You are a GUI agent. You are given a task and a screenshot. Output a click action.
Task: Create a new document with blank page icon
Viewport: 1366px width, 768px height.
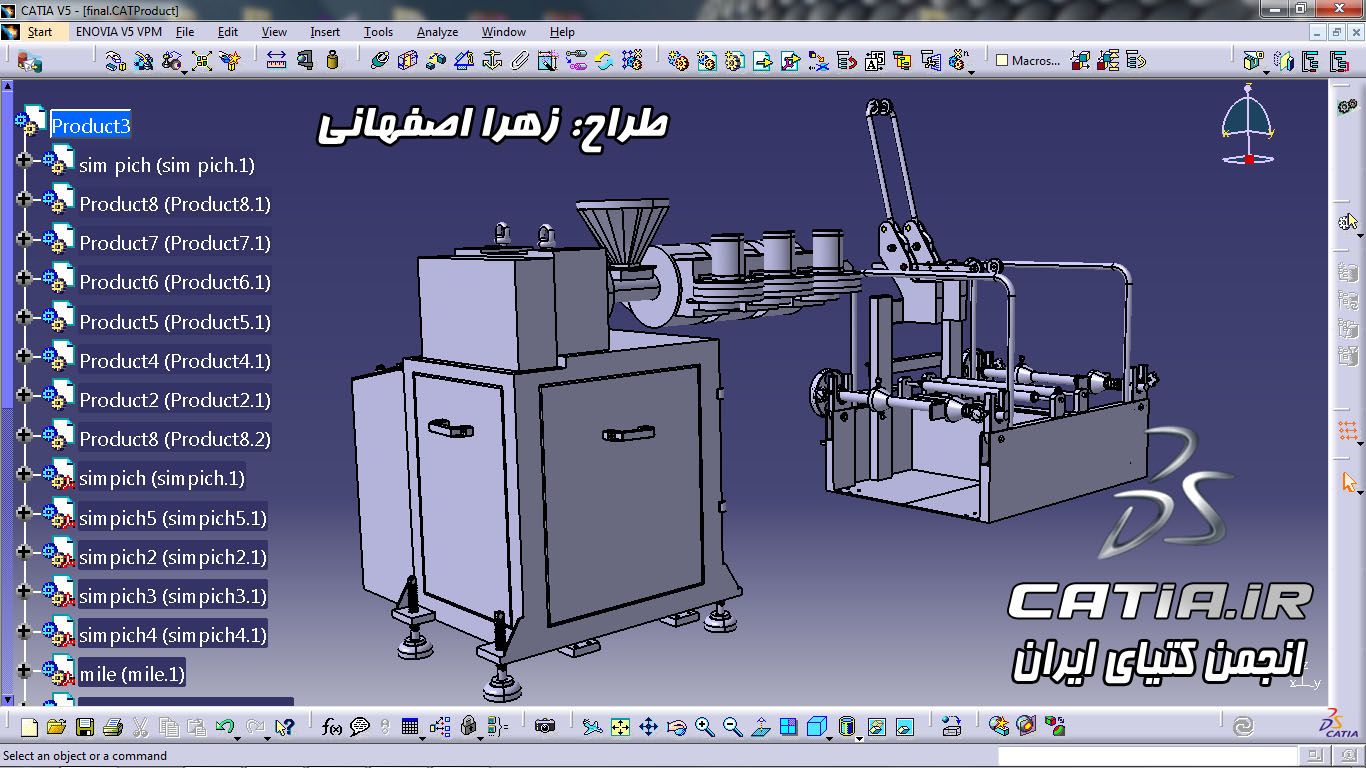(29, 727)
